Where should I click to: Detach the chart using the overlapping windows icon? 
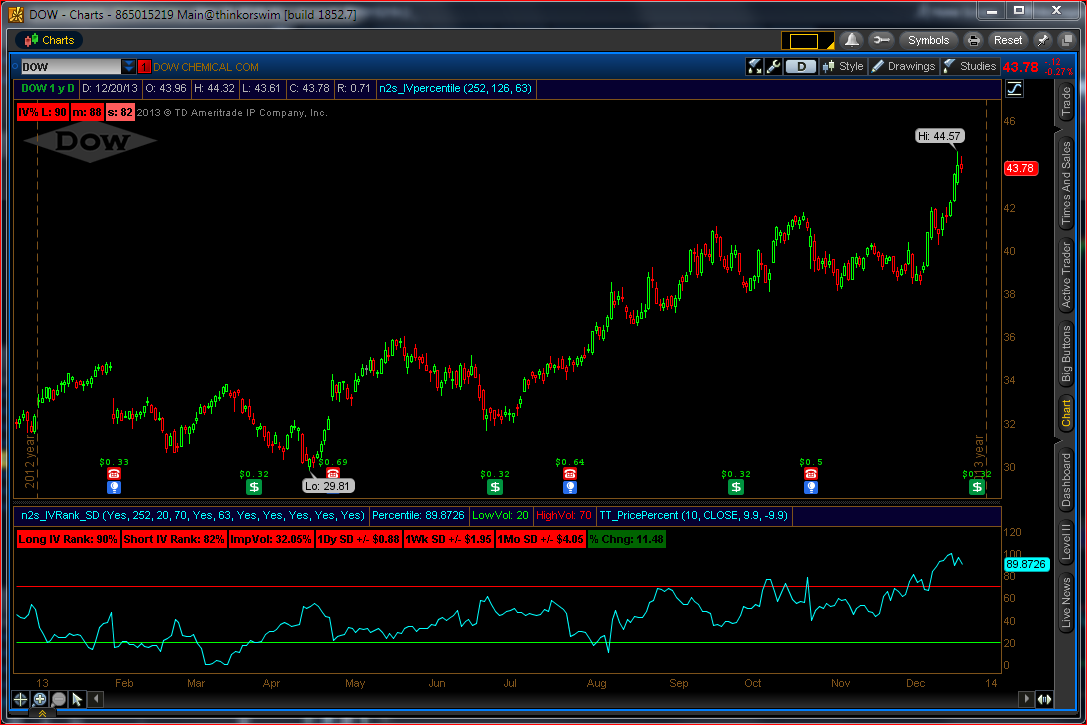[x=1068, y=40]
